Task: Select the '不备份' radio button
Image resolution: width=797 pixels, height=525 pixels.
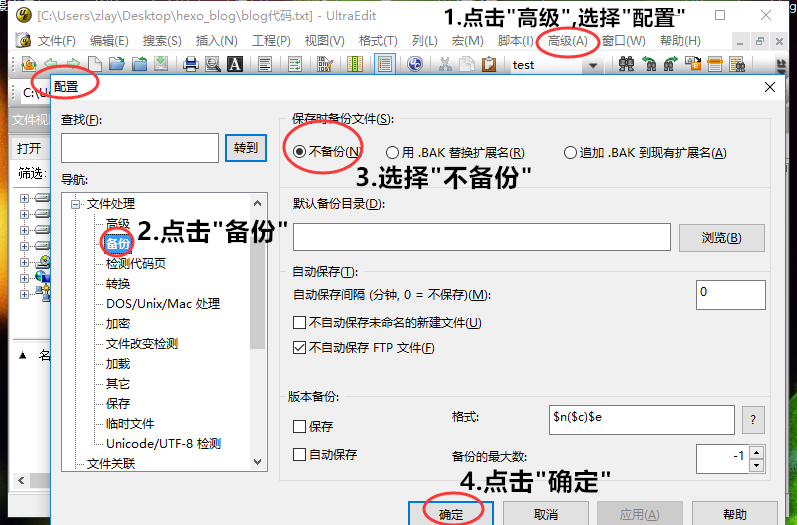Action: (299, 151)
